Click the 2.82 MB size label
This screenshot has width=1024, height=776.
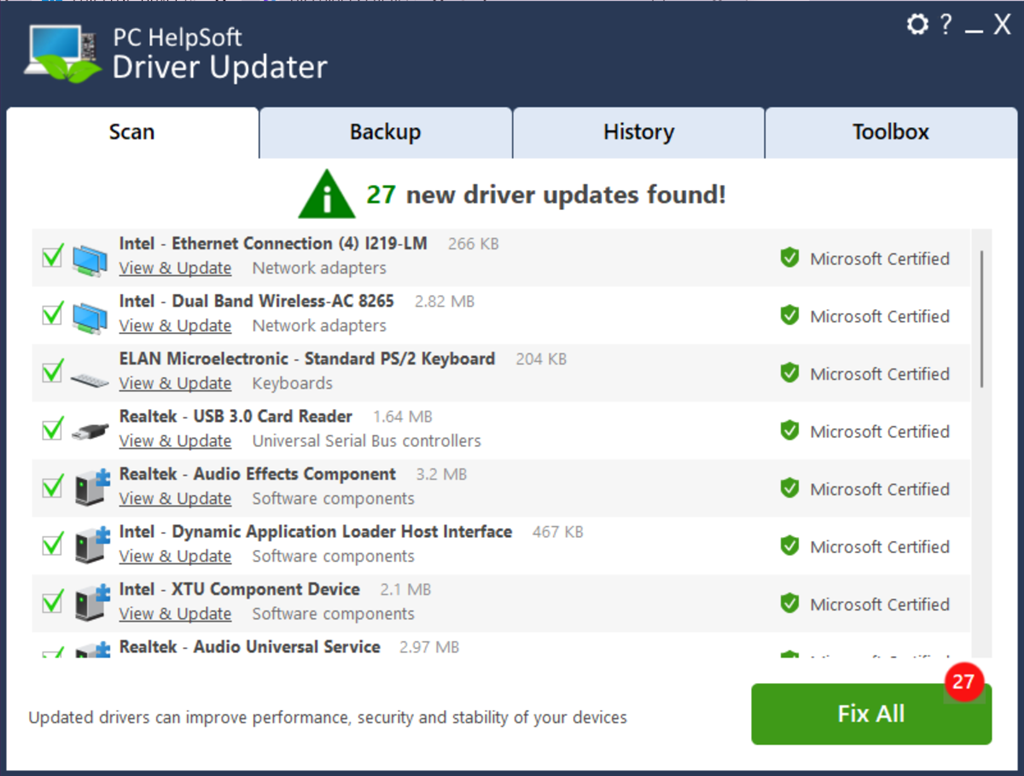[x=445, y=302]
